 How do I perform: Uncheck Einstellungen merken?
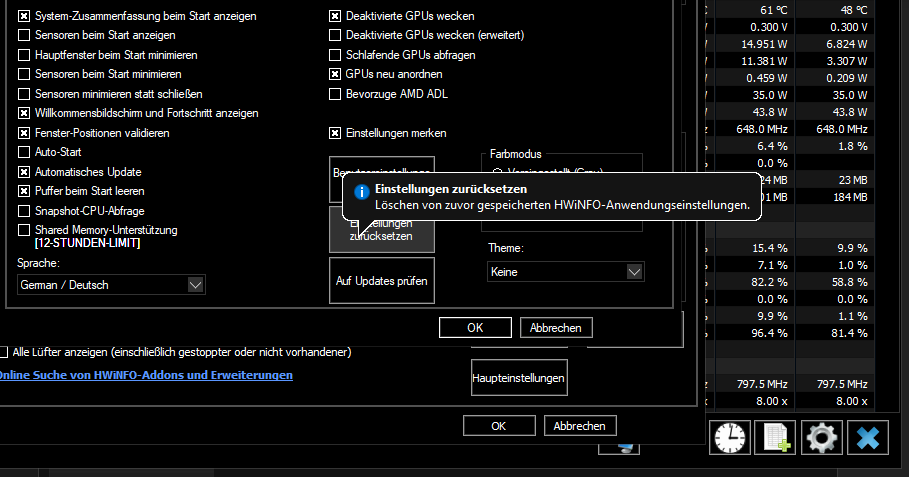click(x=335, y=133)
